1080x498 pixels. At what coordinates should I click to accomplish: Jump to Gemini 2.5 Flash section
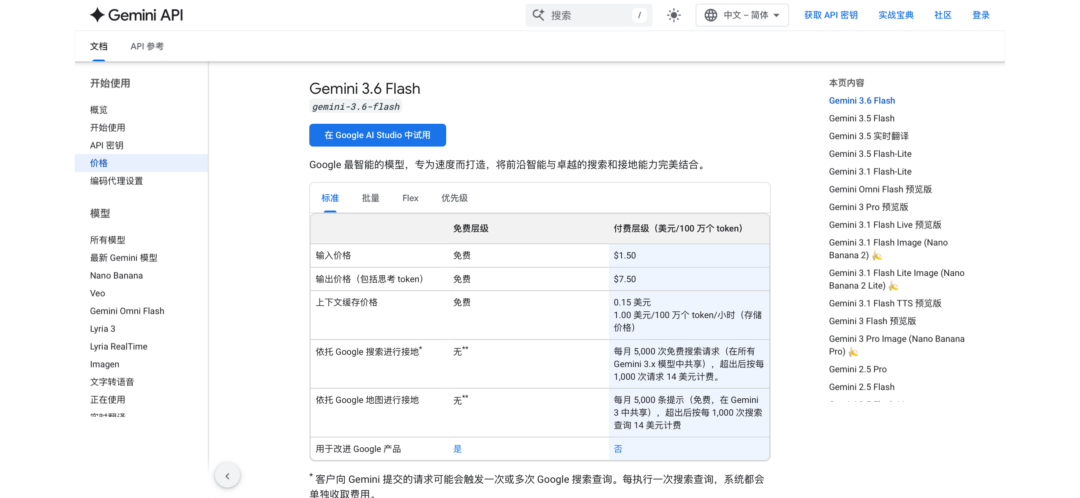862,387
